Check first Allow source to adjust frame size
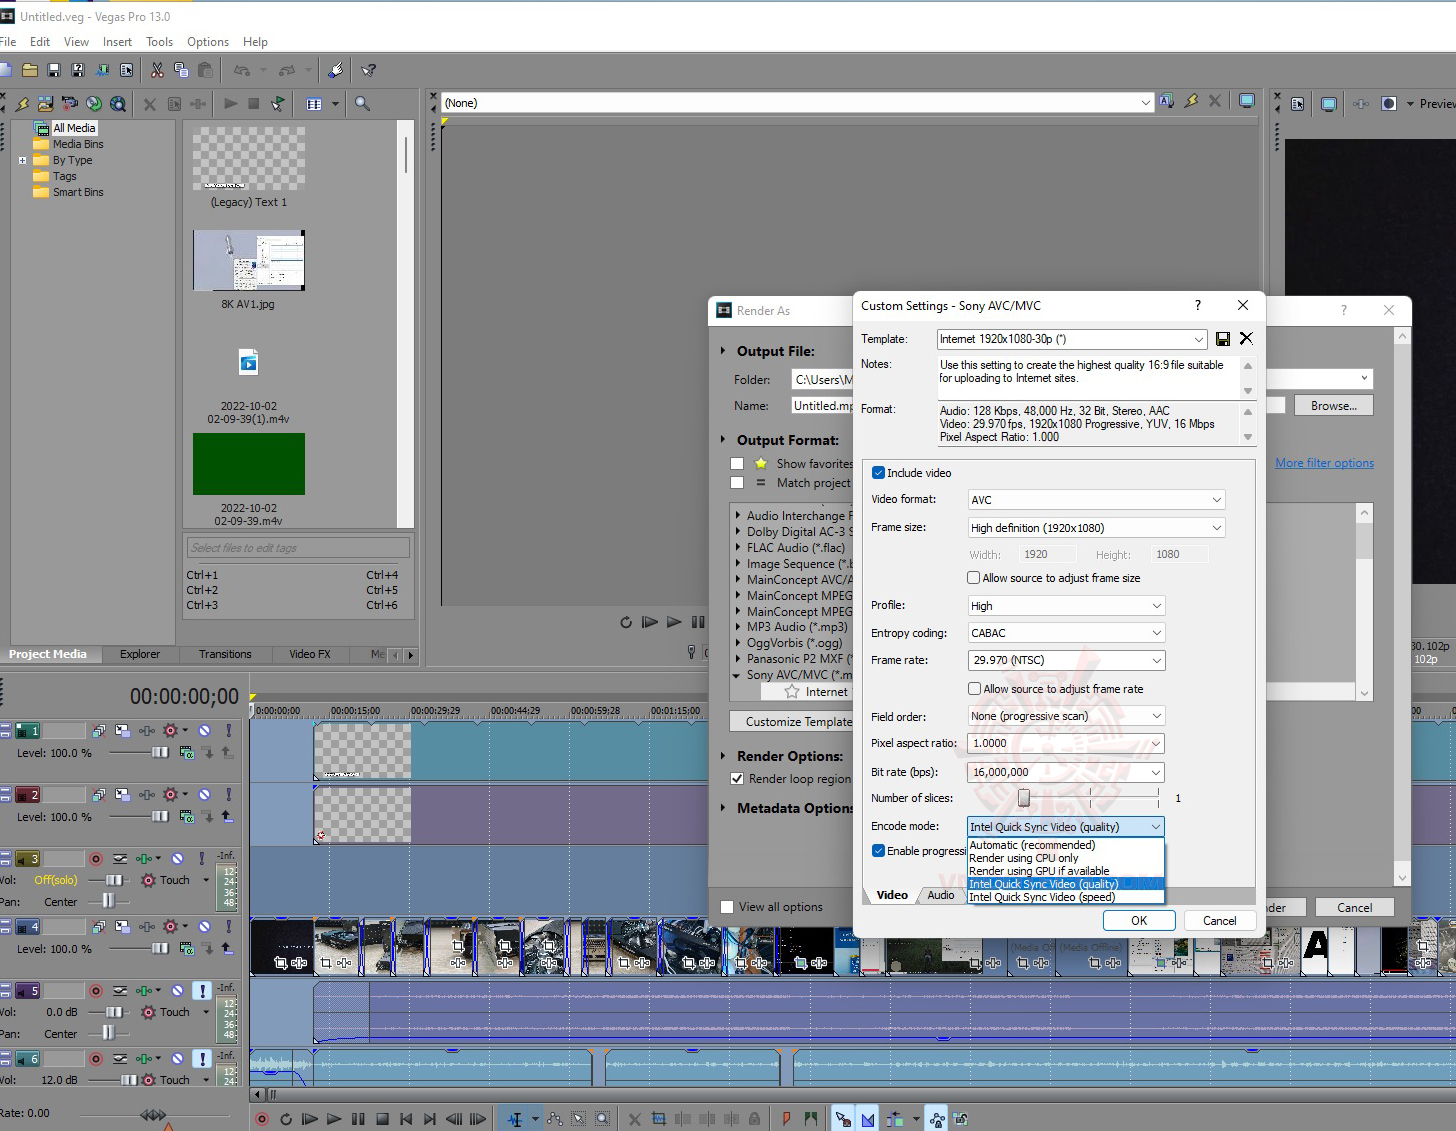Viewport: 1456px width, 1131px height. pyautogui.click(x=974, y=578)
